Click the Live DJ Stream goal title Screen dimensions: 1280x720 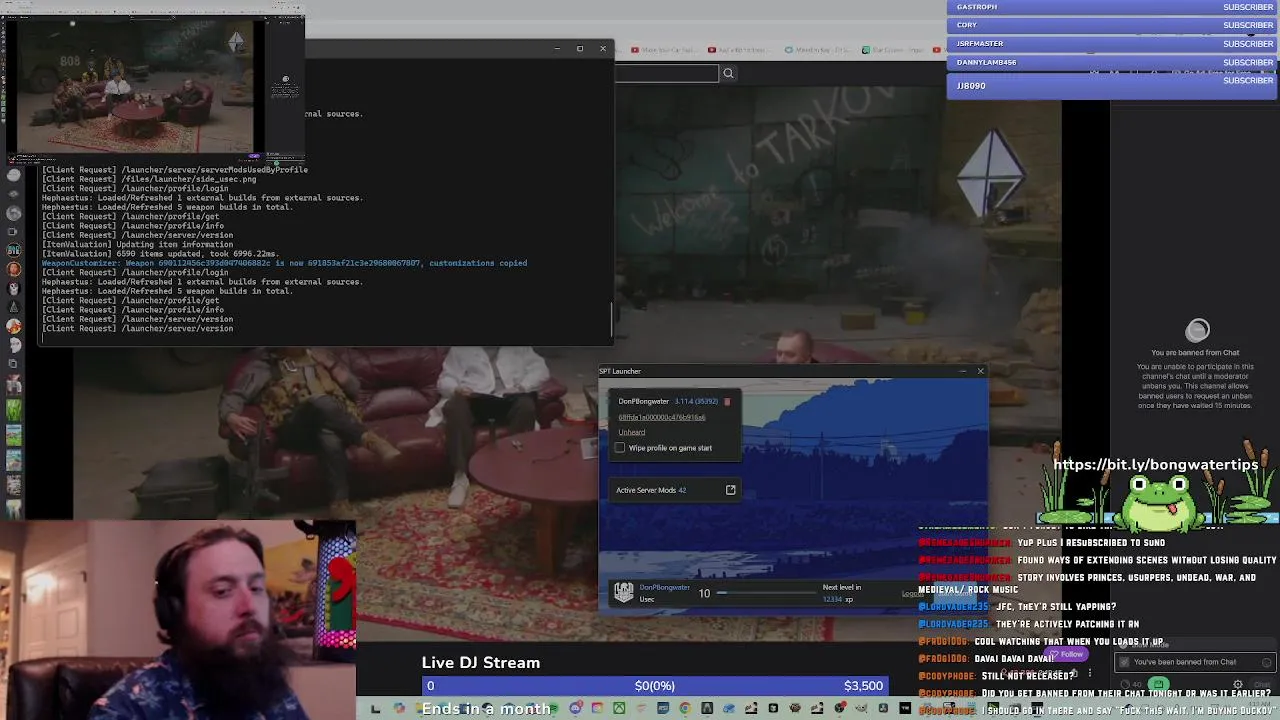tap(481, 663)
